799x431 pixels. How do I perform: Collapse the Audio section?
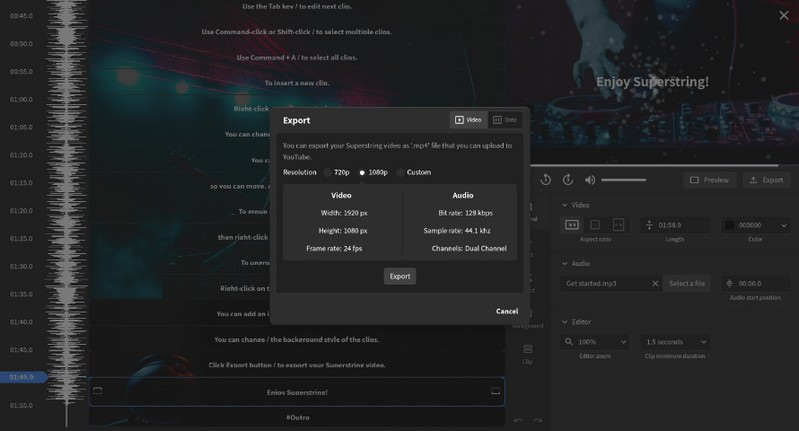(564, 264)
